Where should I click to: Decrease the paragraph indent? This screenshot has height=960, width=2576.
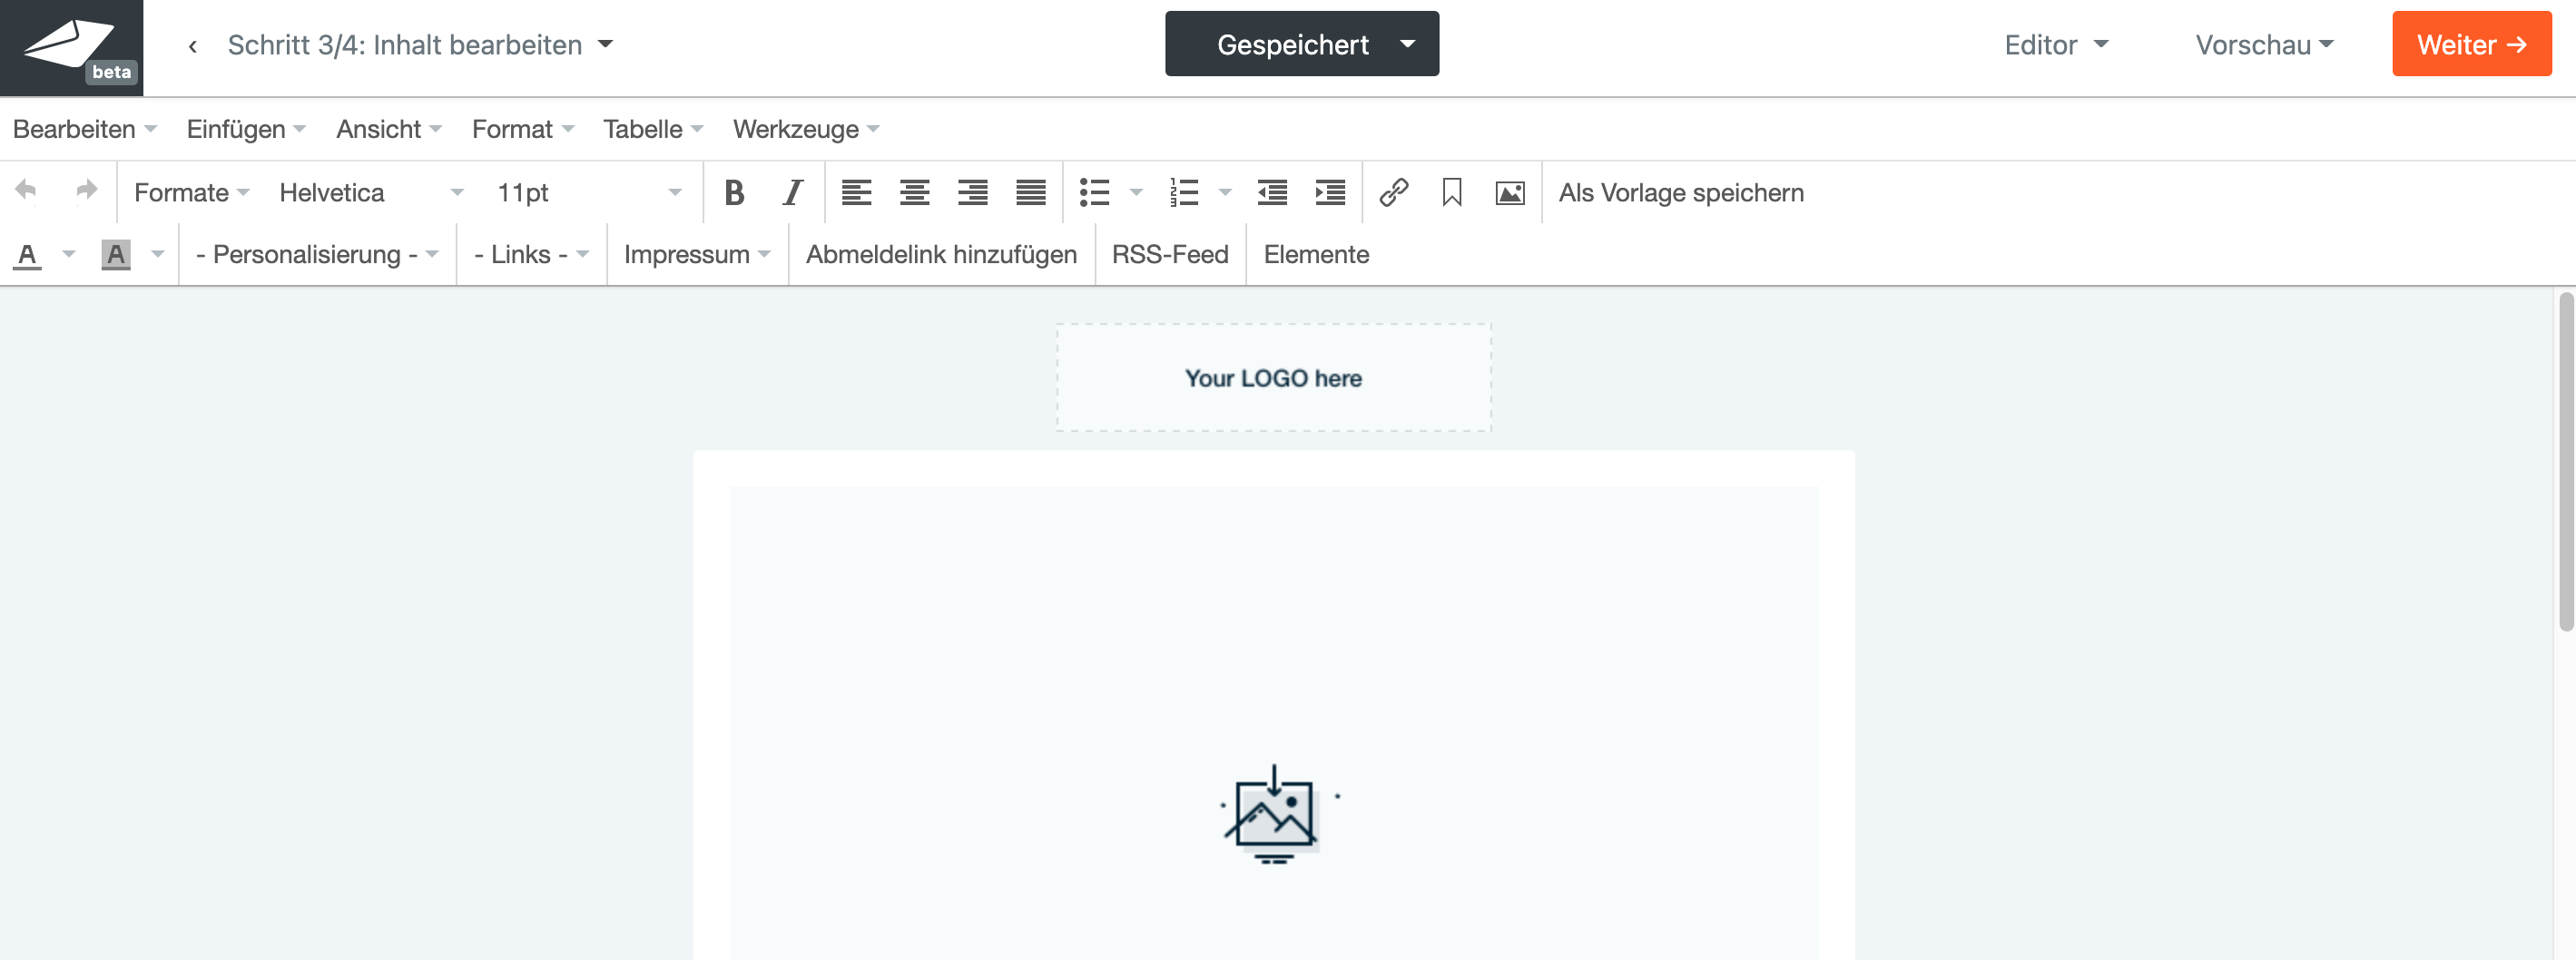(x=1272, y=192)
